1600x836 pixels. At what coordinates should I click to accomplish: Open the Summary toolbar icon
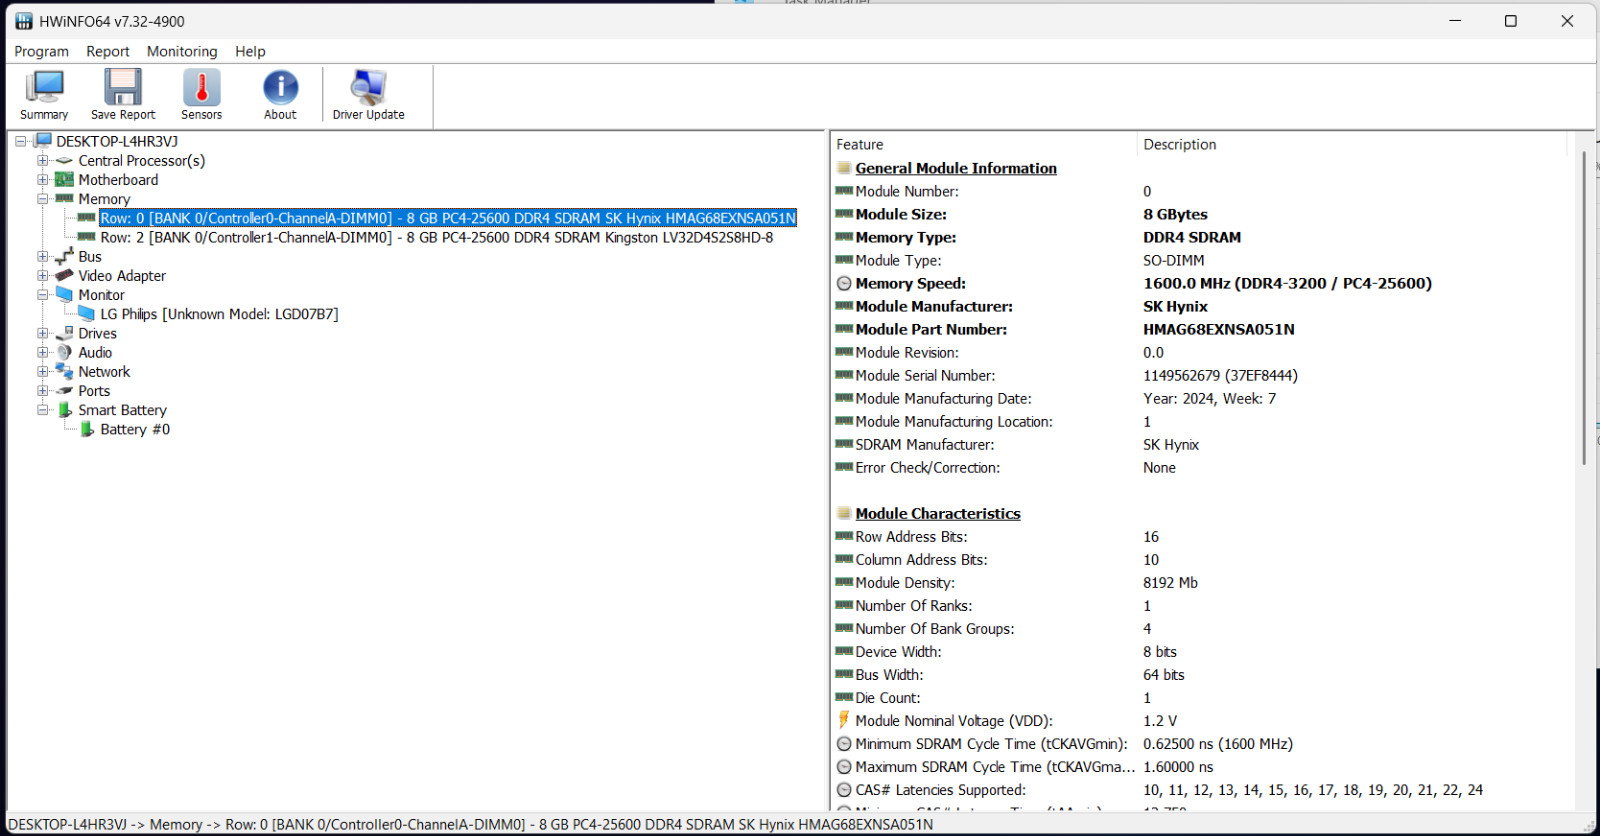point(44,87)
